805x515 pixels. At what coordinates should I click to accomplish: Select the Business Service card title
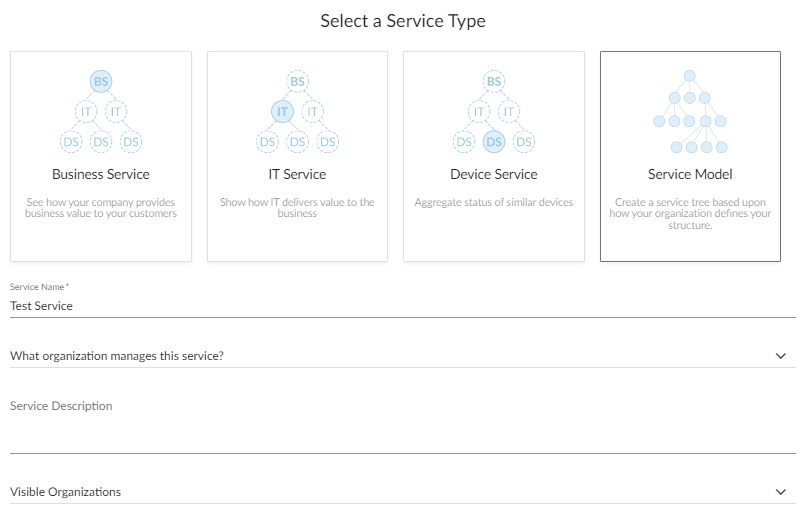pos(100,174)
